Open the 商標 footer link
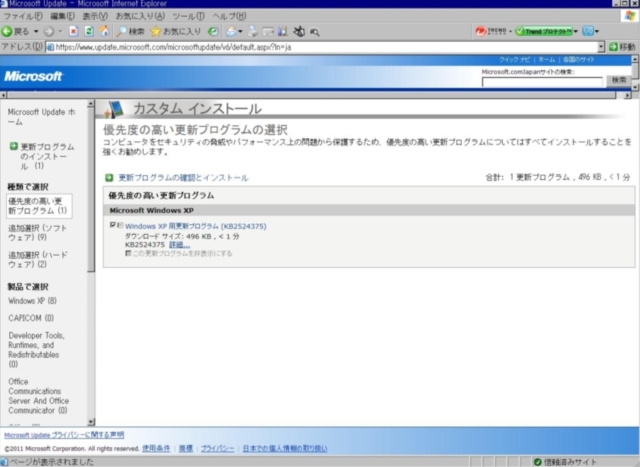 [x=186, y=448]
